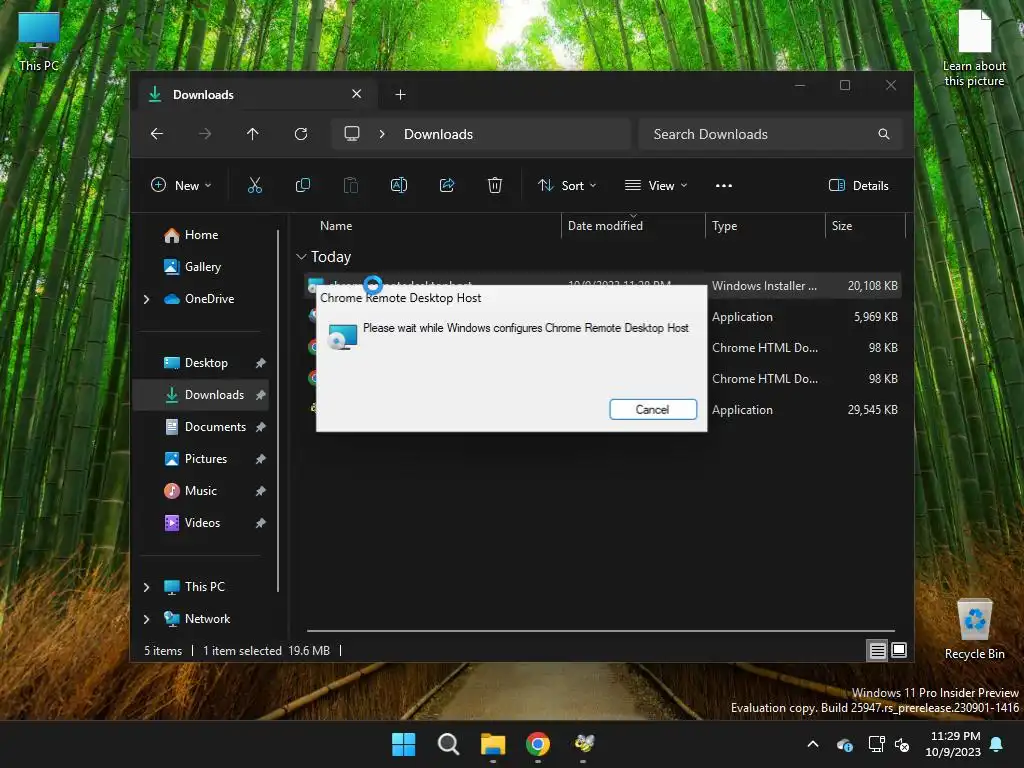The width and height of the screenshot is (1024, 768).
Task: Switch to large thumbnails view icon
Action: (x=899, y=650)
